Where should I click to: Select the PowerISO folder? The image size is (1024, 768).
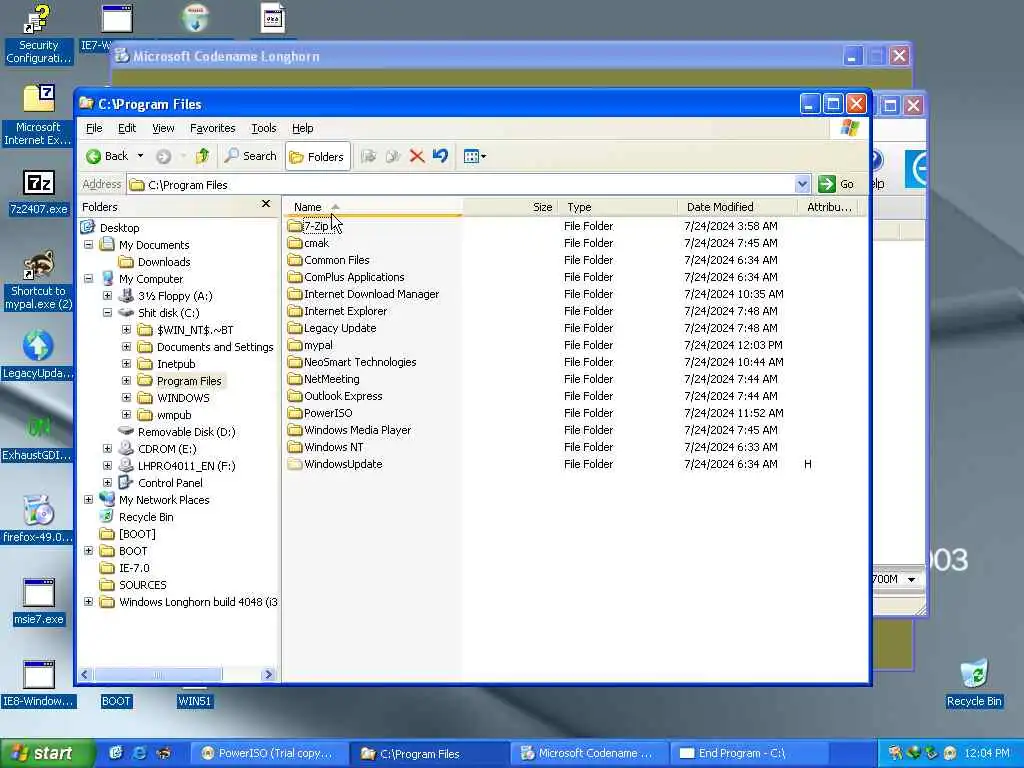click(x=320, y=413)
